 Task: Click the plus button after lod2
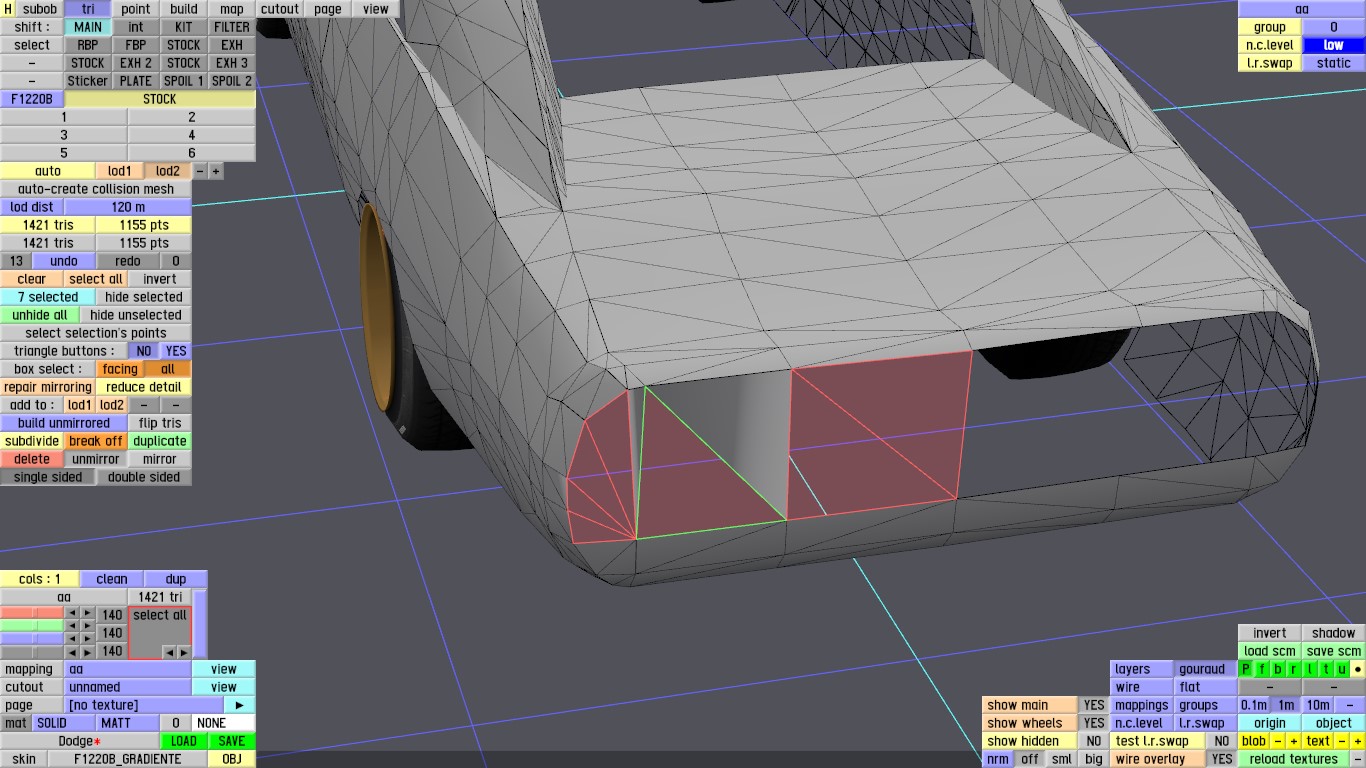216,171
